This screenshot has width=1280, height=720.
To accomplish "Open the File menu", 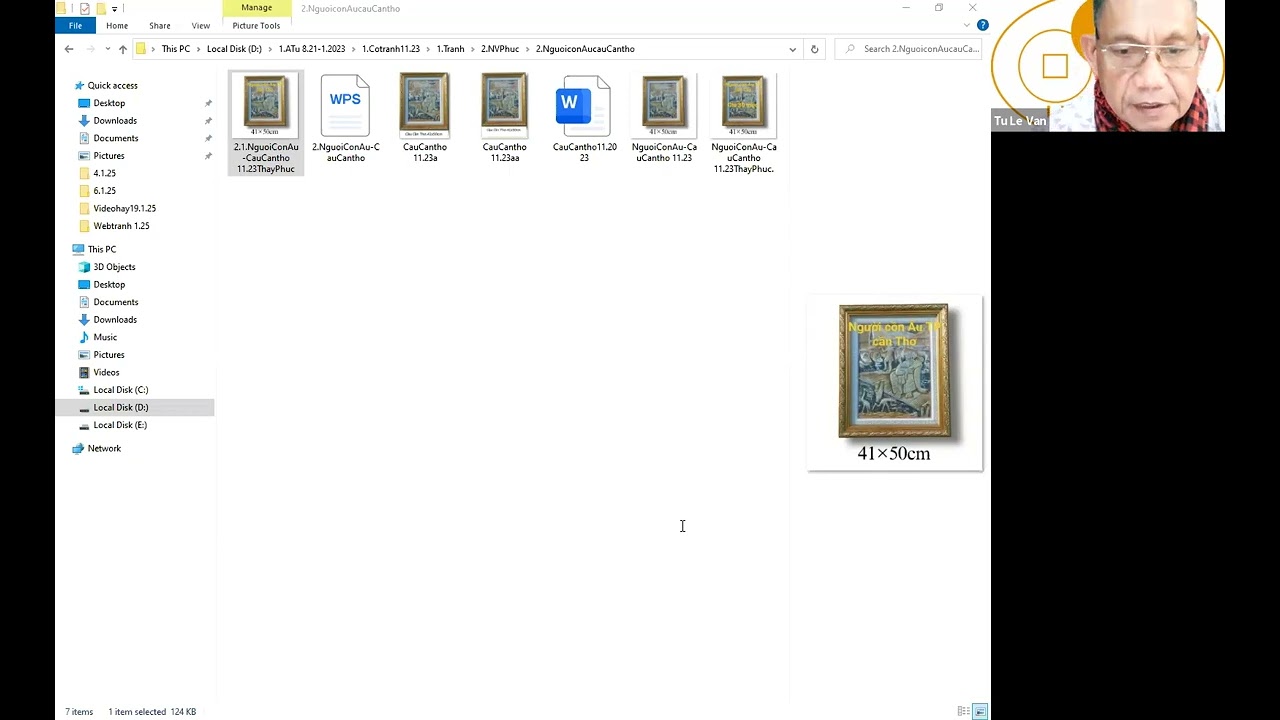I will [75, 25].
